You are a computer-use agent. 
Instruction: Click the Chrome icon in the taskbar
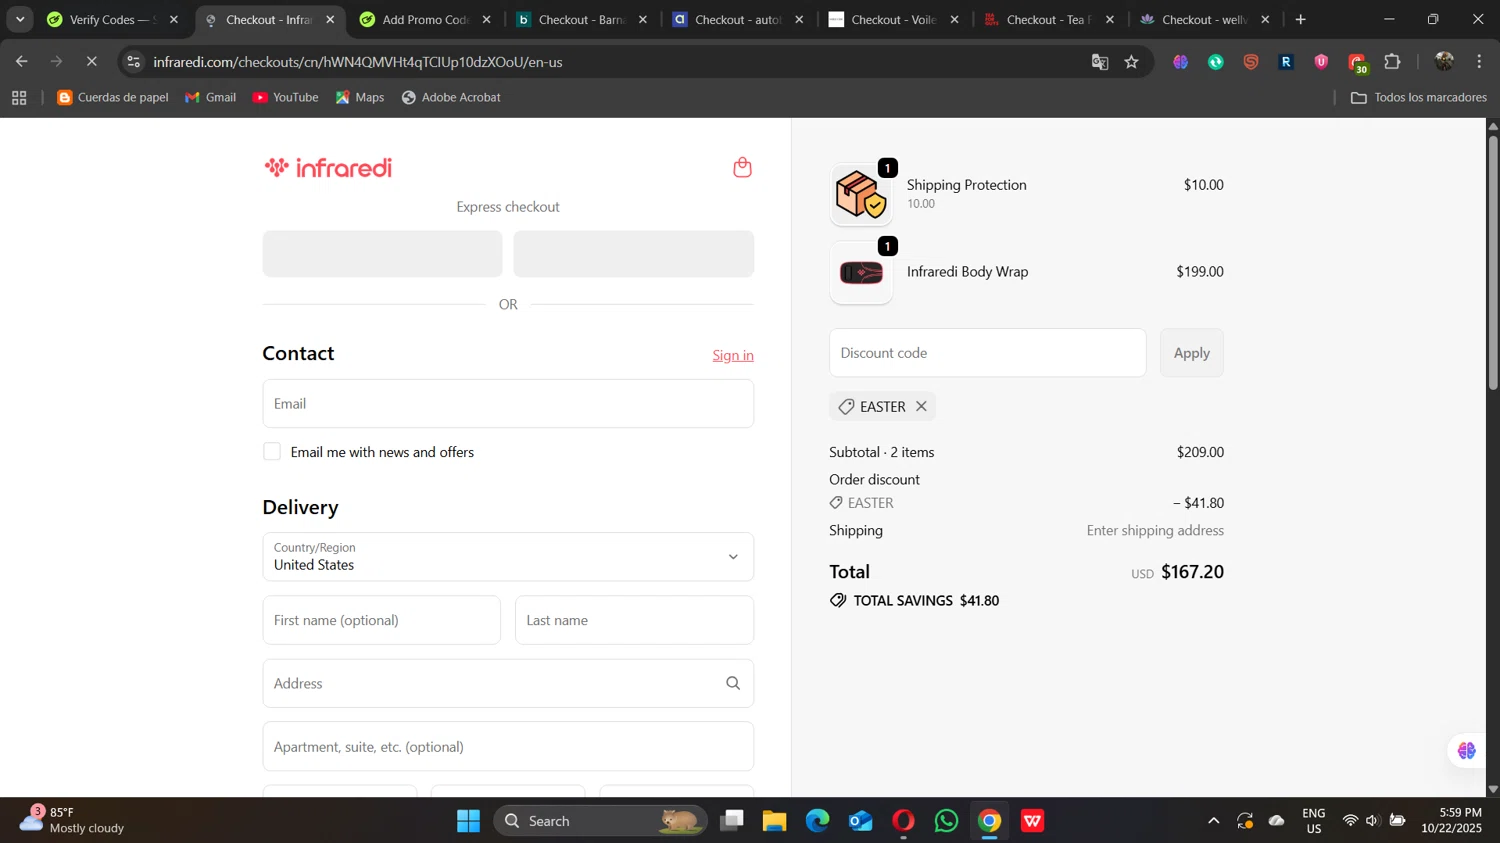(x=990, y=821)
